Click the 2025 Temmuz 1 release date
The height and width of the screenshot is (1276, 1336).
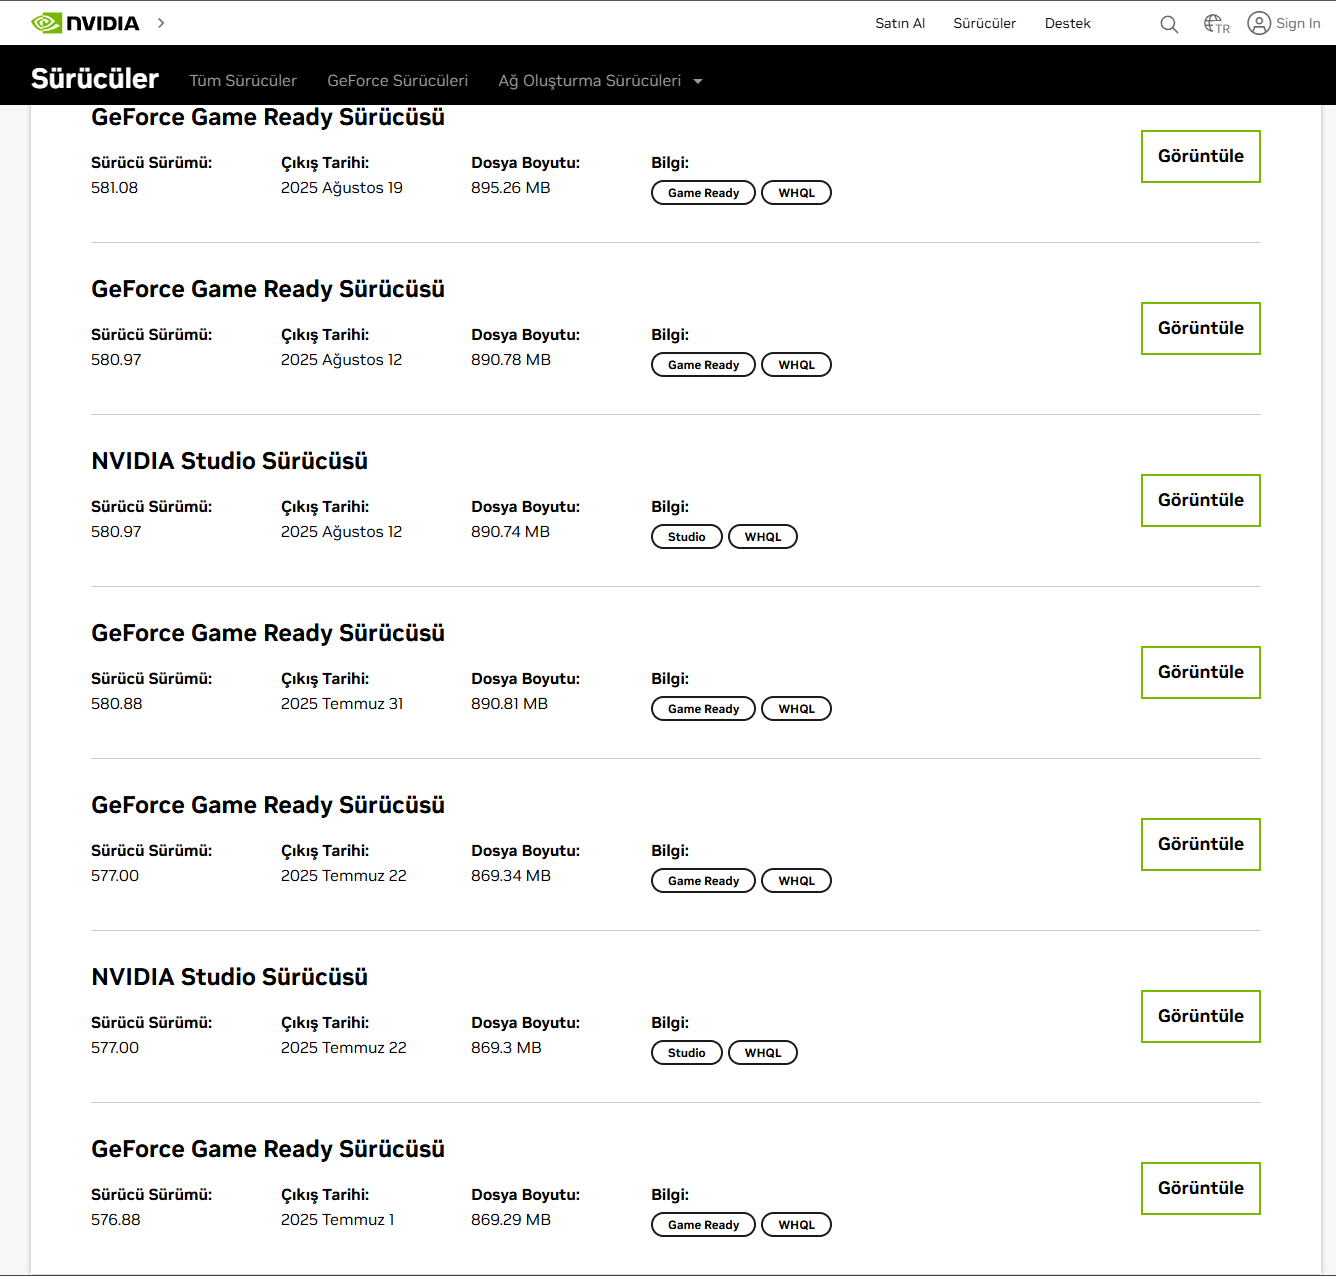click(x=337, y=1220)
